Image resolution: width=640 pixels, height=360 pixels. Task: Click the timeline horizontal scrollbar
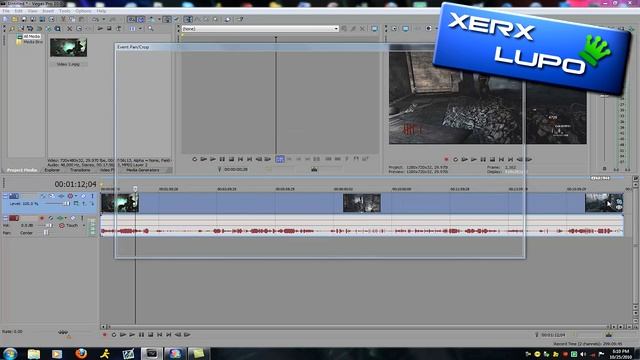(359, 327)
